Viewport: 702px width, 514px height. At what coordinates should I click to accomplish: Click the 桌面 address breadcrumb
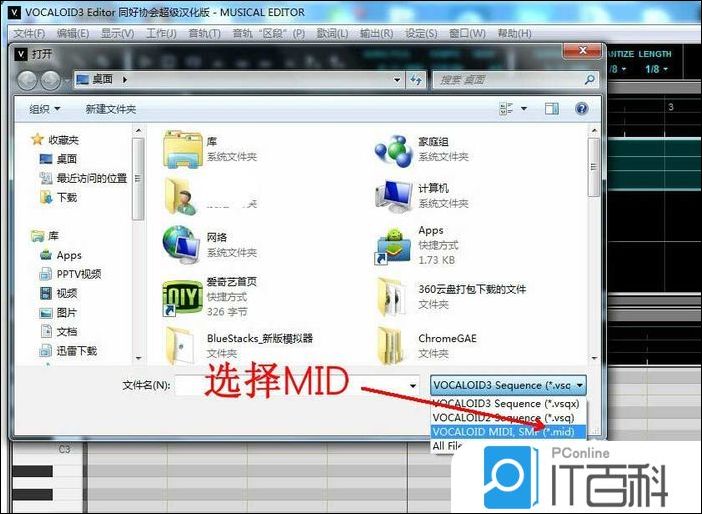[103, 80]
